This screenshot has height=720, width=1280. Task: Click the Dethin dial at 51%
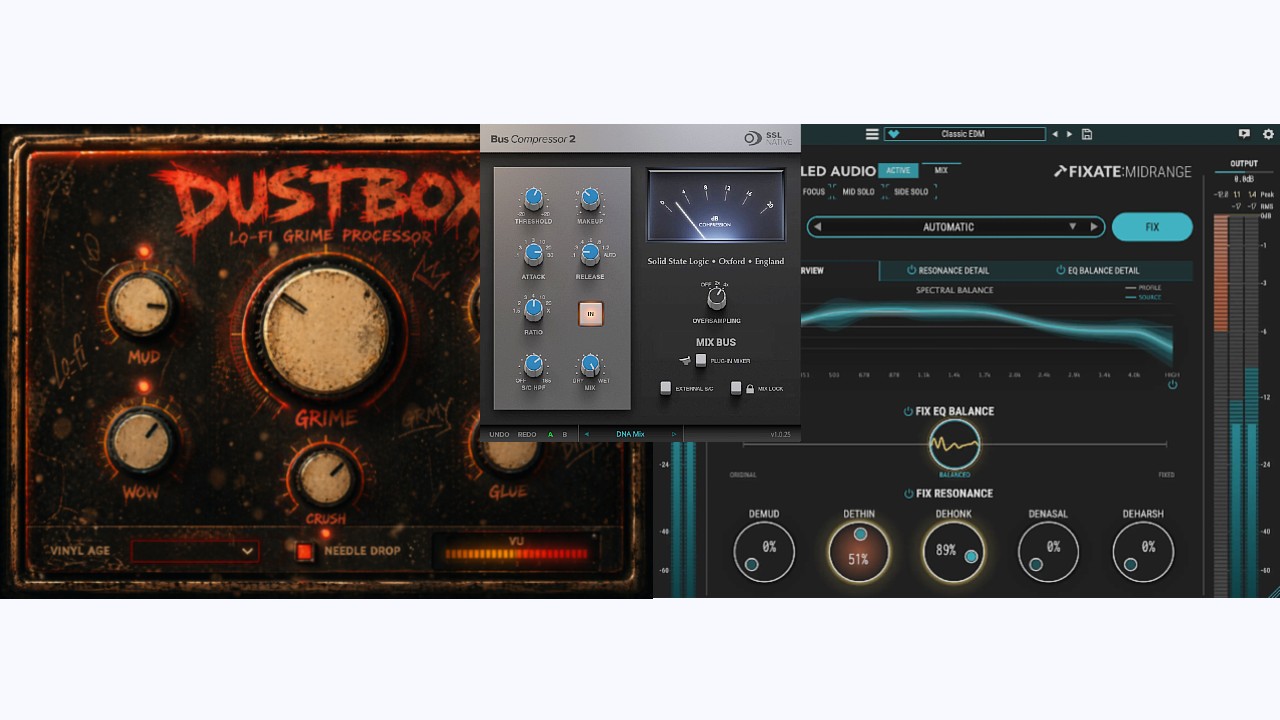[x=859, y=552]
